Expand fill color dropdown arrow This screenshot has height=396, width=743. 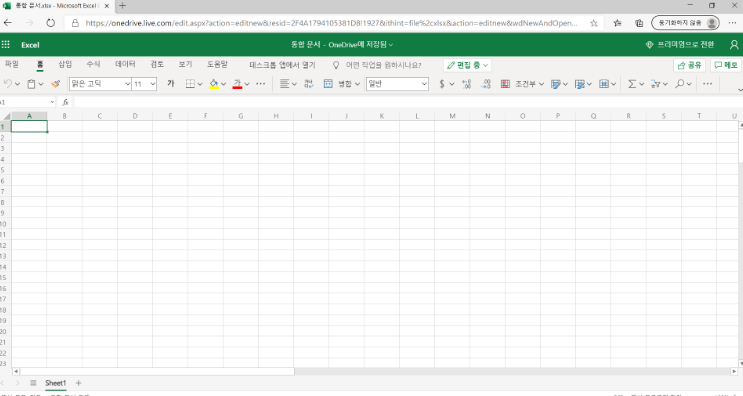click(x=224, y=84)
